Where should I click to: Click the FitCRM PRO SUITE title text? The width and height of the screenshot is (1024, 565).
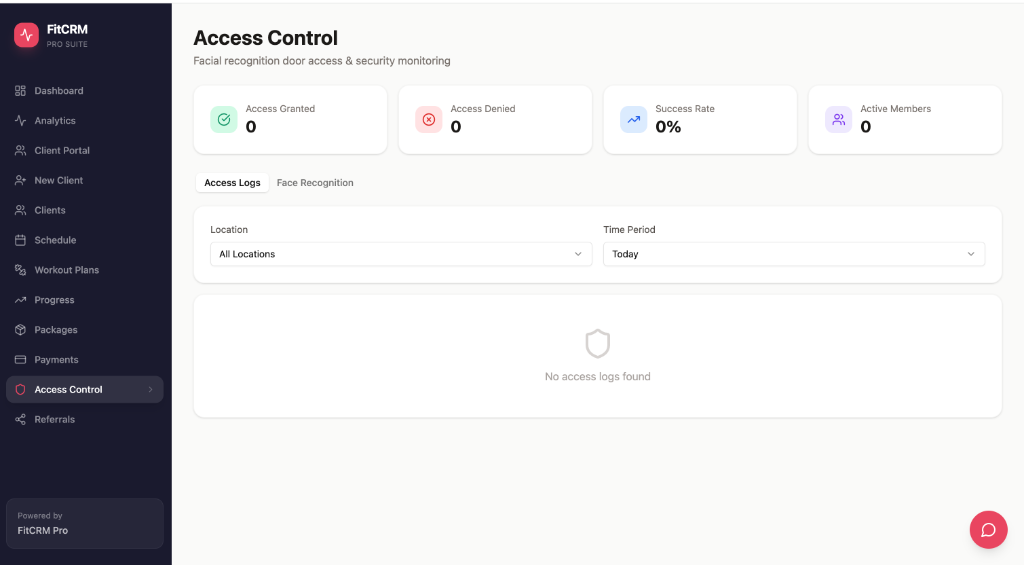click(67, 35)
